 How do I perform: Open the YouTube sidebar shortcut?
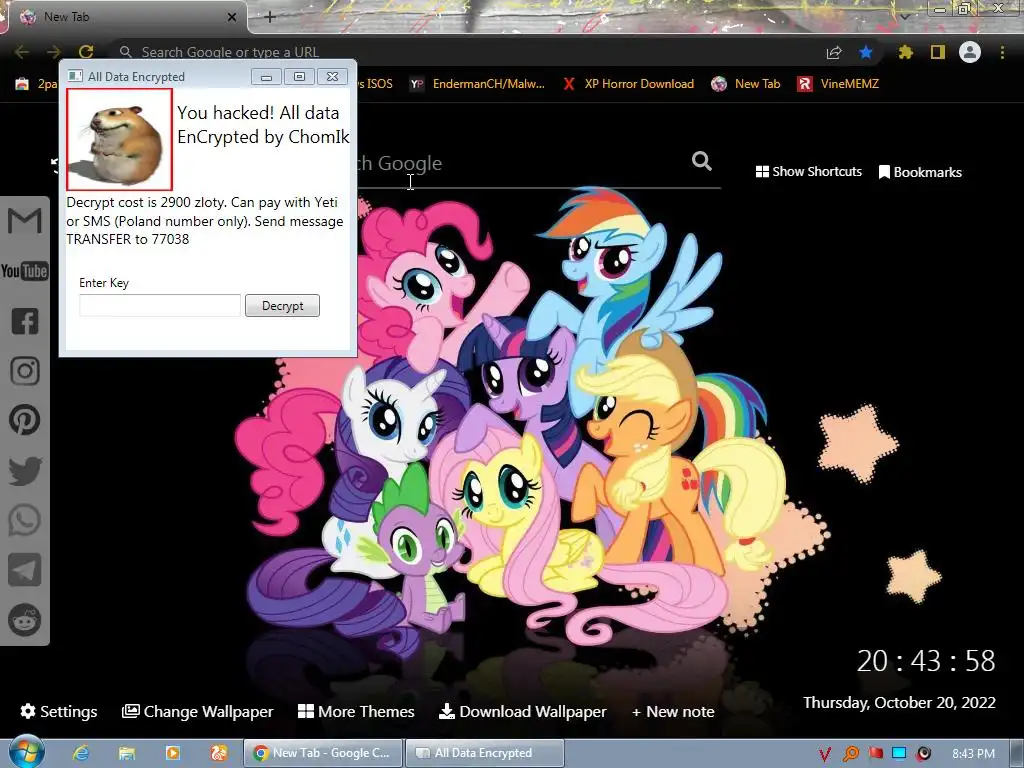coord(25,270)
